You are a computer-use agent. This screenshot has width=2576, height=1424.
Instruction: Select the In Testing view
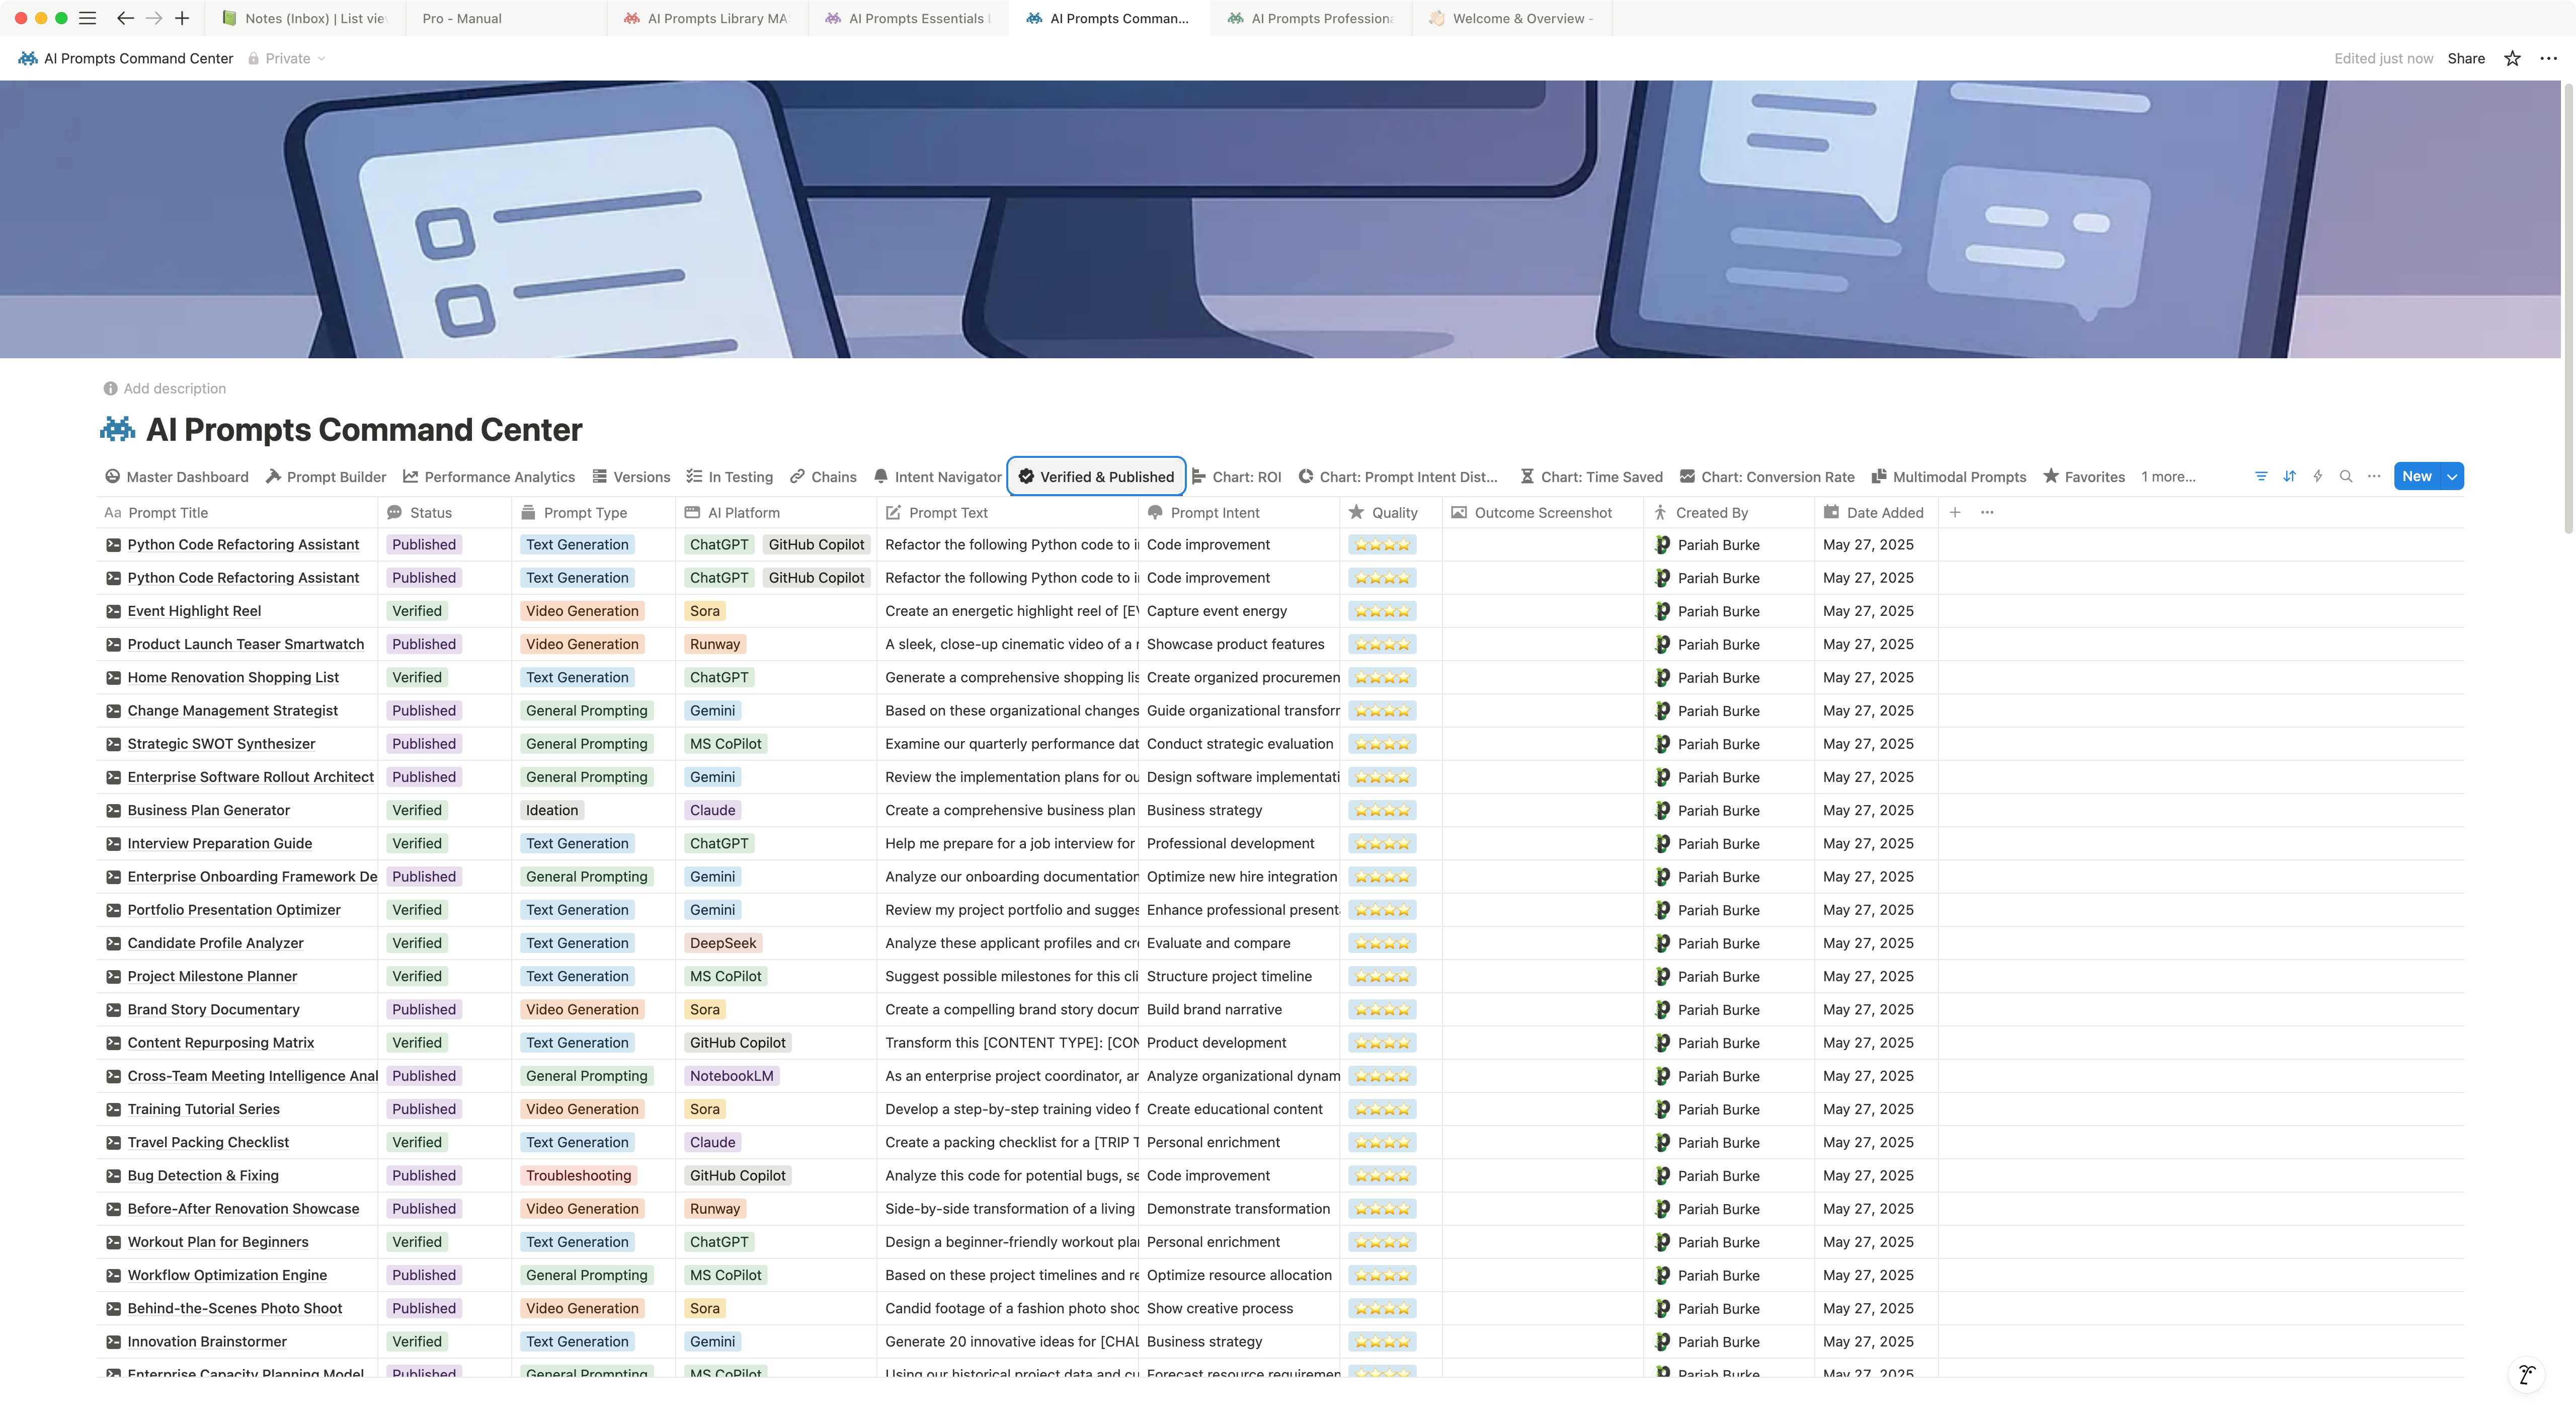coord(730,476)
